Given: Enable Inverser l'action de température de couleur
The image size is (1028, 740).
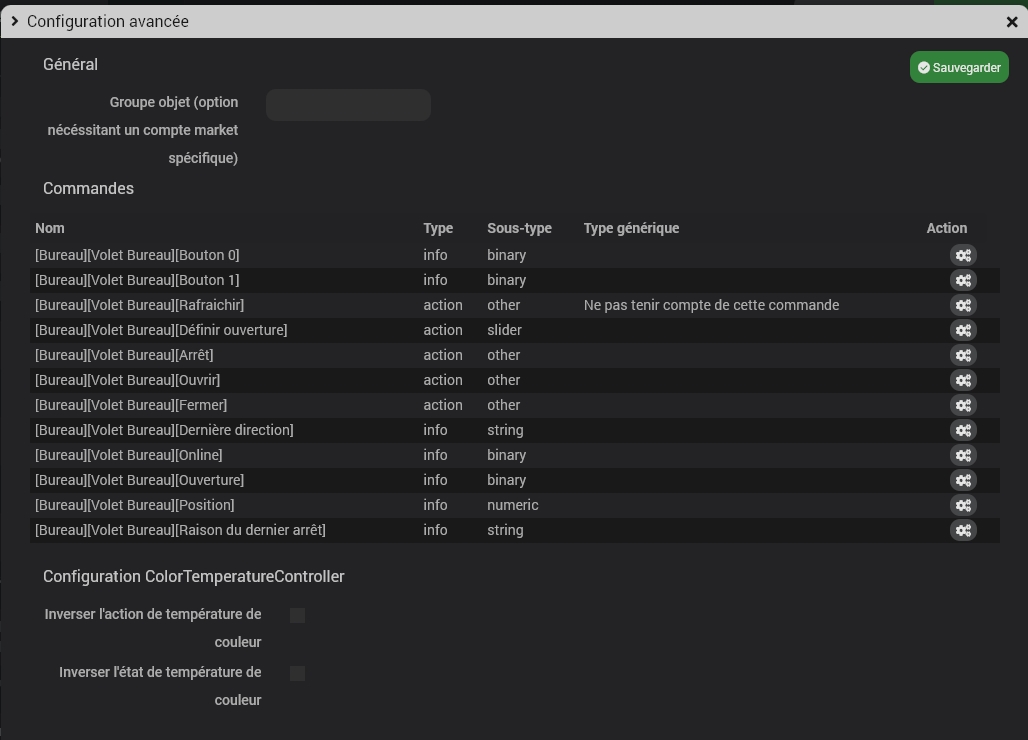Looking at the screenshot, I should point(297,615).
